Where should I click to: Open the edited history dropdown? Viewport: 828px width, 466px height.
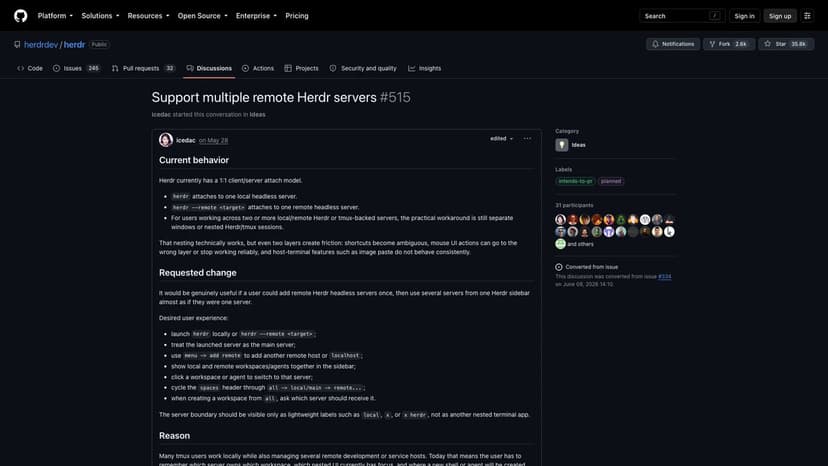click(501, 138)
